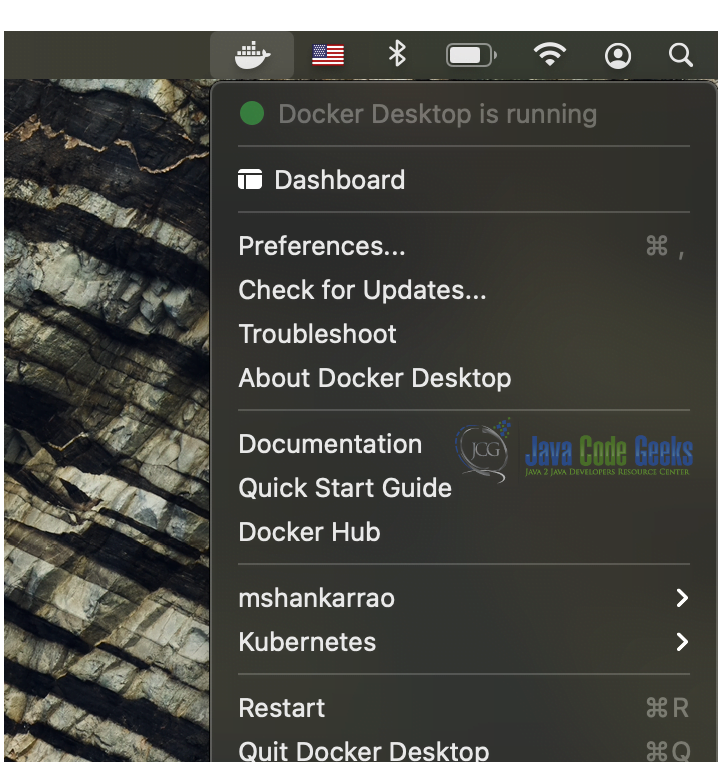Open Preferences... from the Docker menu
The width and height of the screenshot is (718, 762).
[x=464, y=246]
